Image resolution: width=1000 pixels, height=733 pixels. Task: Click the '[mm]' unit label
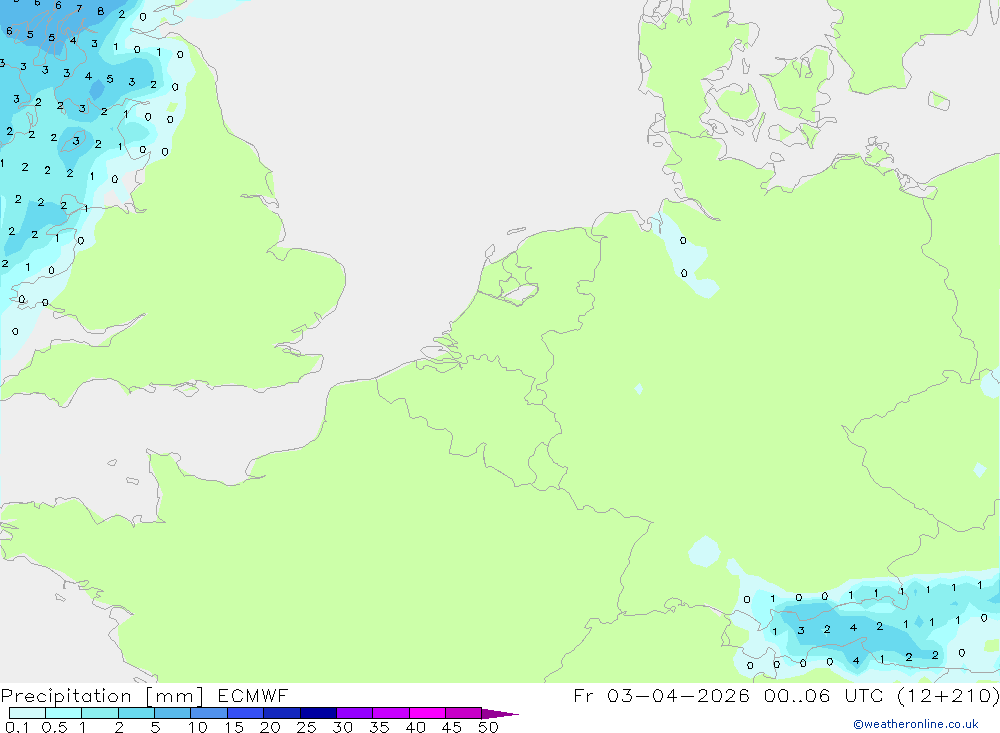[x=175, y=696]
